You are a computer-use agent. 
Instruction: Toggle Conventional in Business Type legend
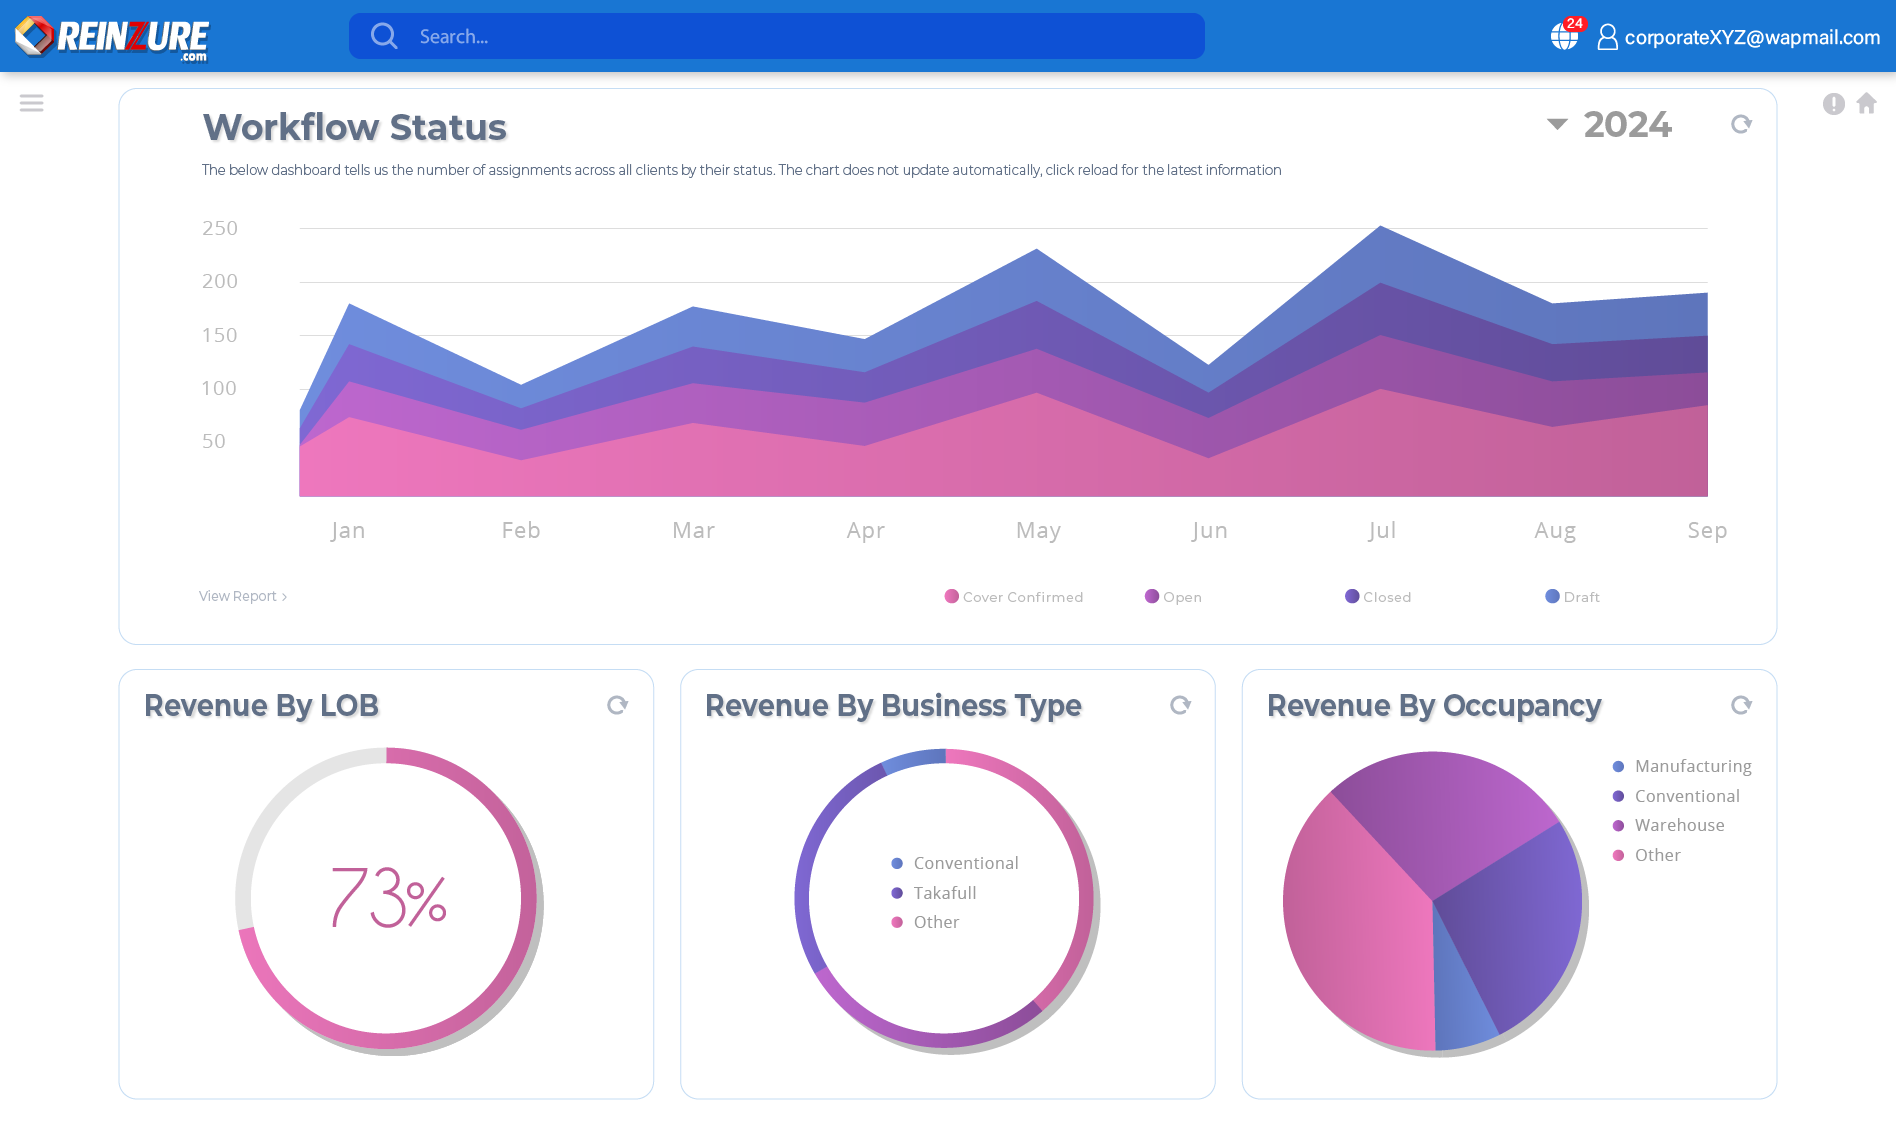pyautogui.click(x=955, y=863)
